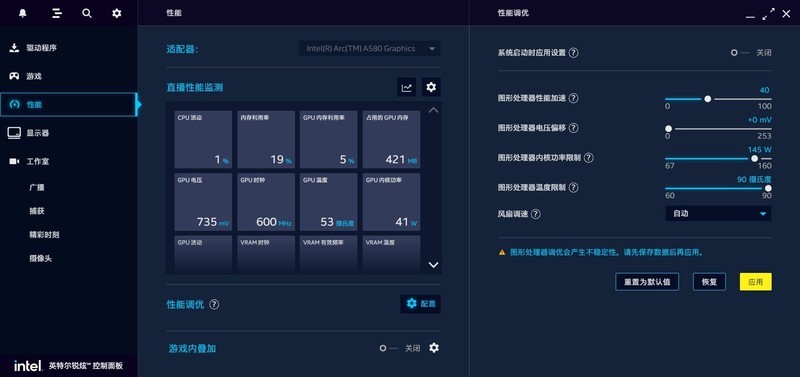Click help icon for 图形处理器内核功率限制
Viewport: 800px width, 377px height.
[x=588, y=158]
